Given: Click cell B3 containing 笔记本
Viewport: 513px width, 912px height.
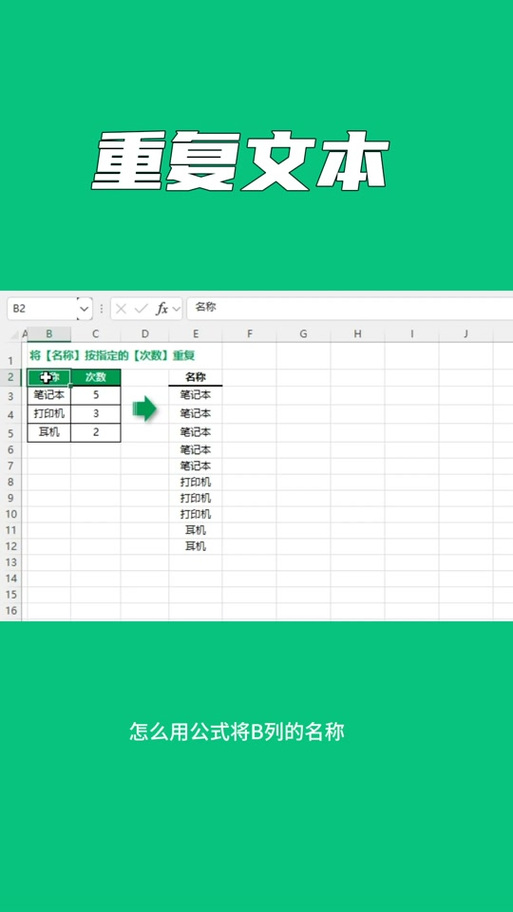Looking at the screenshot, I should point(49,396).
